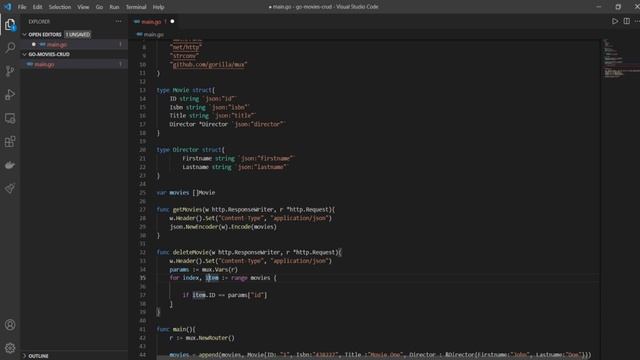Open the Selection menu

click(60, 7)
